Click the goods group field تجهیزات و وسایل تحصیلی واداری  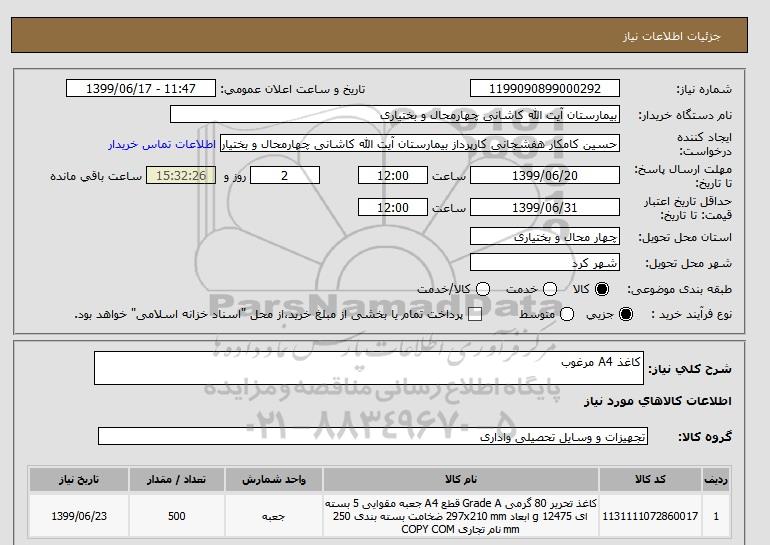373,436
